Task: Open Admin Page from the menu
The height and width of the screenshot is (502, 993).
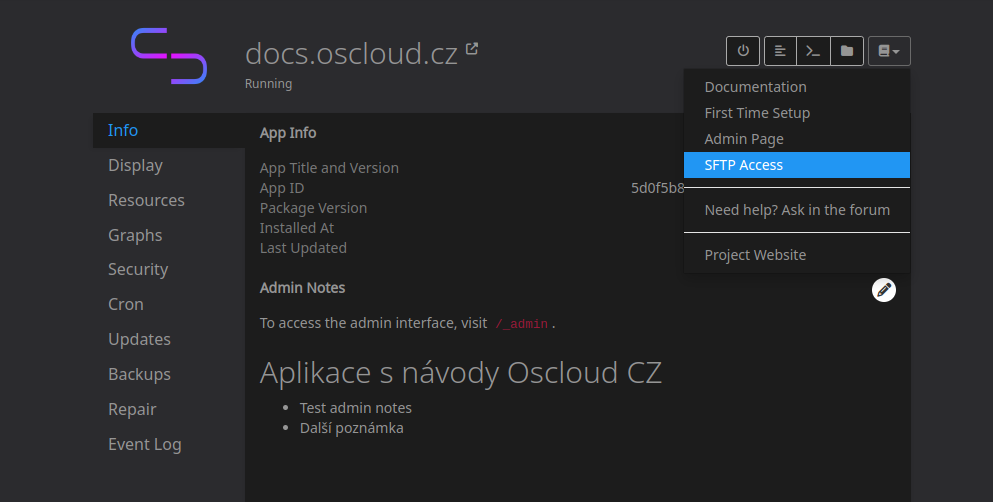Action: (744, 139)
